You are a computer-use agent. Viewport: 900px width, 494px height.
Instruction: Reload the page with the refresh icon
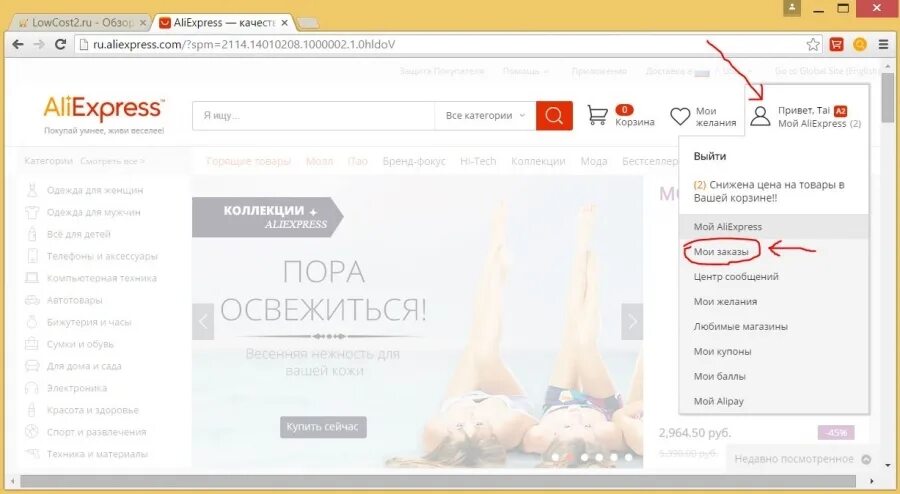(x=60, y=44)
